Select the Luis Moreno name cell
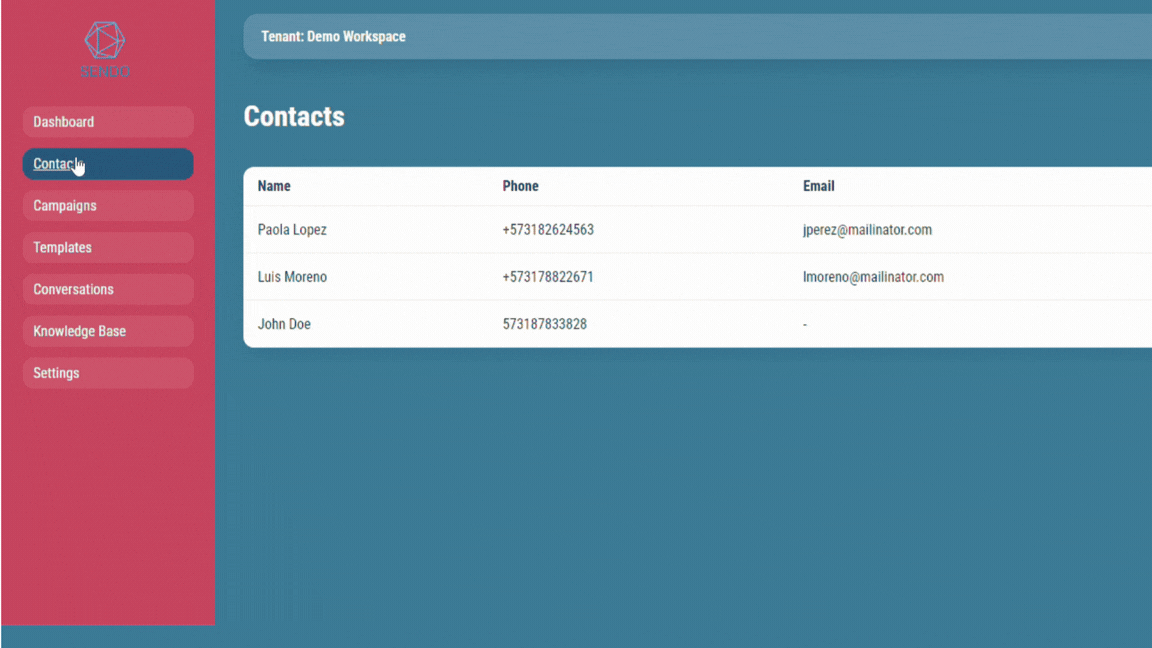1152x648 pixels. click(292, 277)
